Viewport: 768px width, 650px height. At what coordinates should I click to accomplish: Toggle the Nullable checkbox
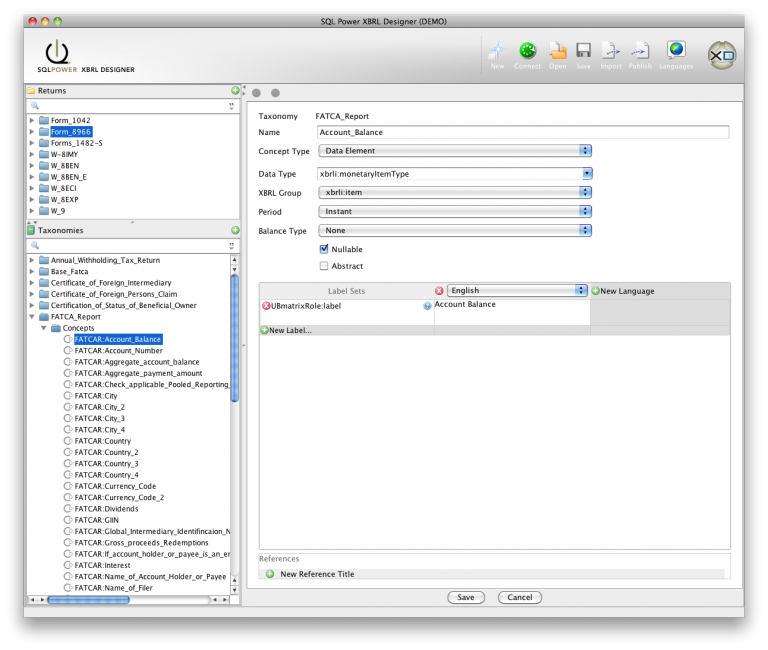(324, 249)
